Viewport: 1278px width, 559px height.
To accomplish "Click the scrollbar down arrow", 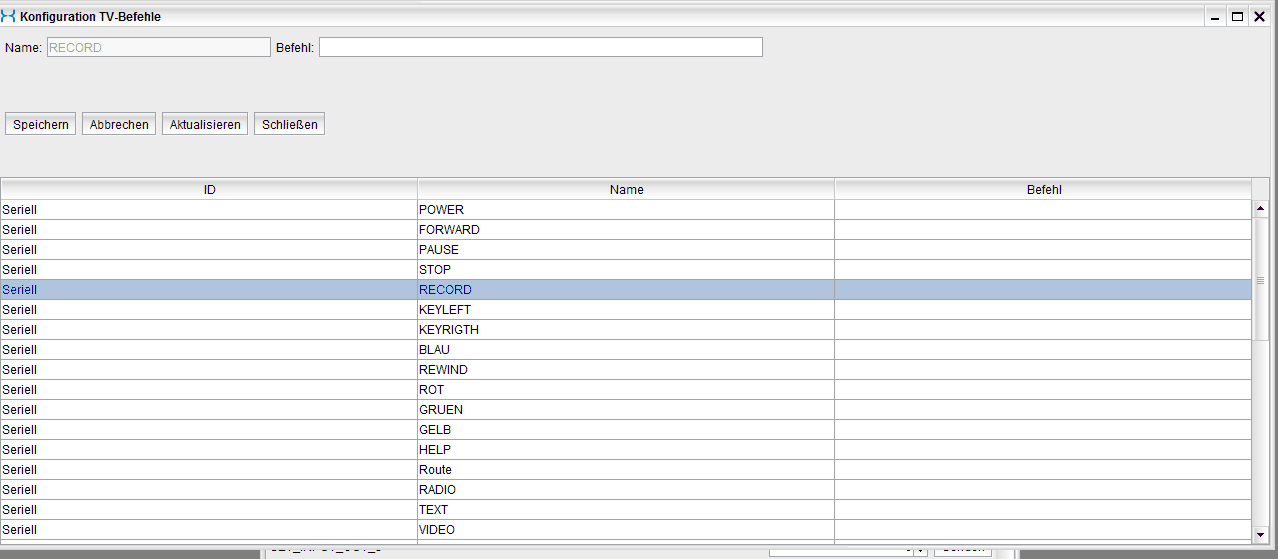I will (x=1260, y=535).
